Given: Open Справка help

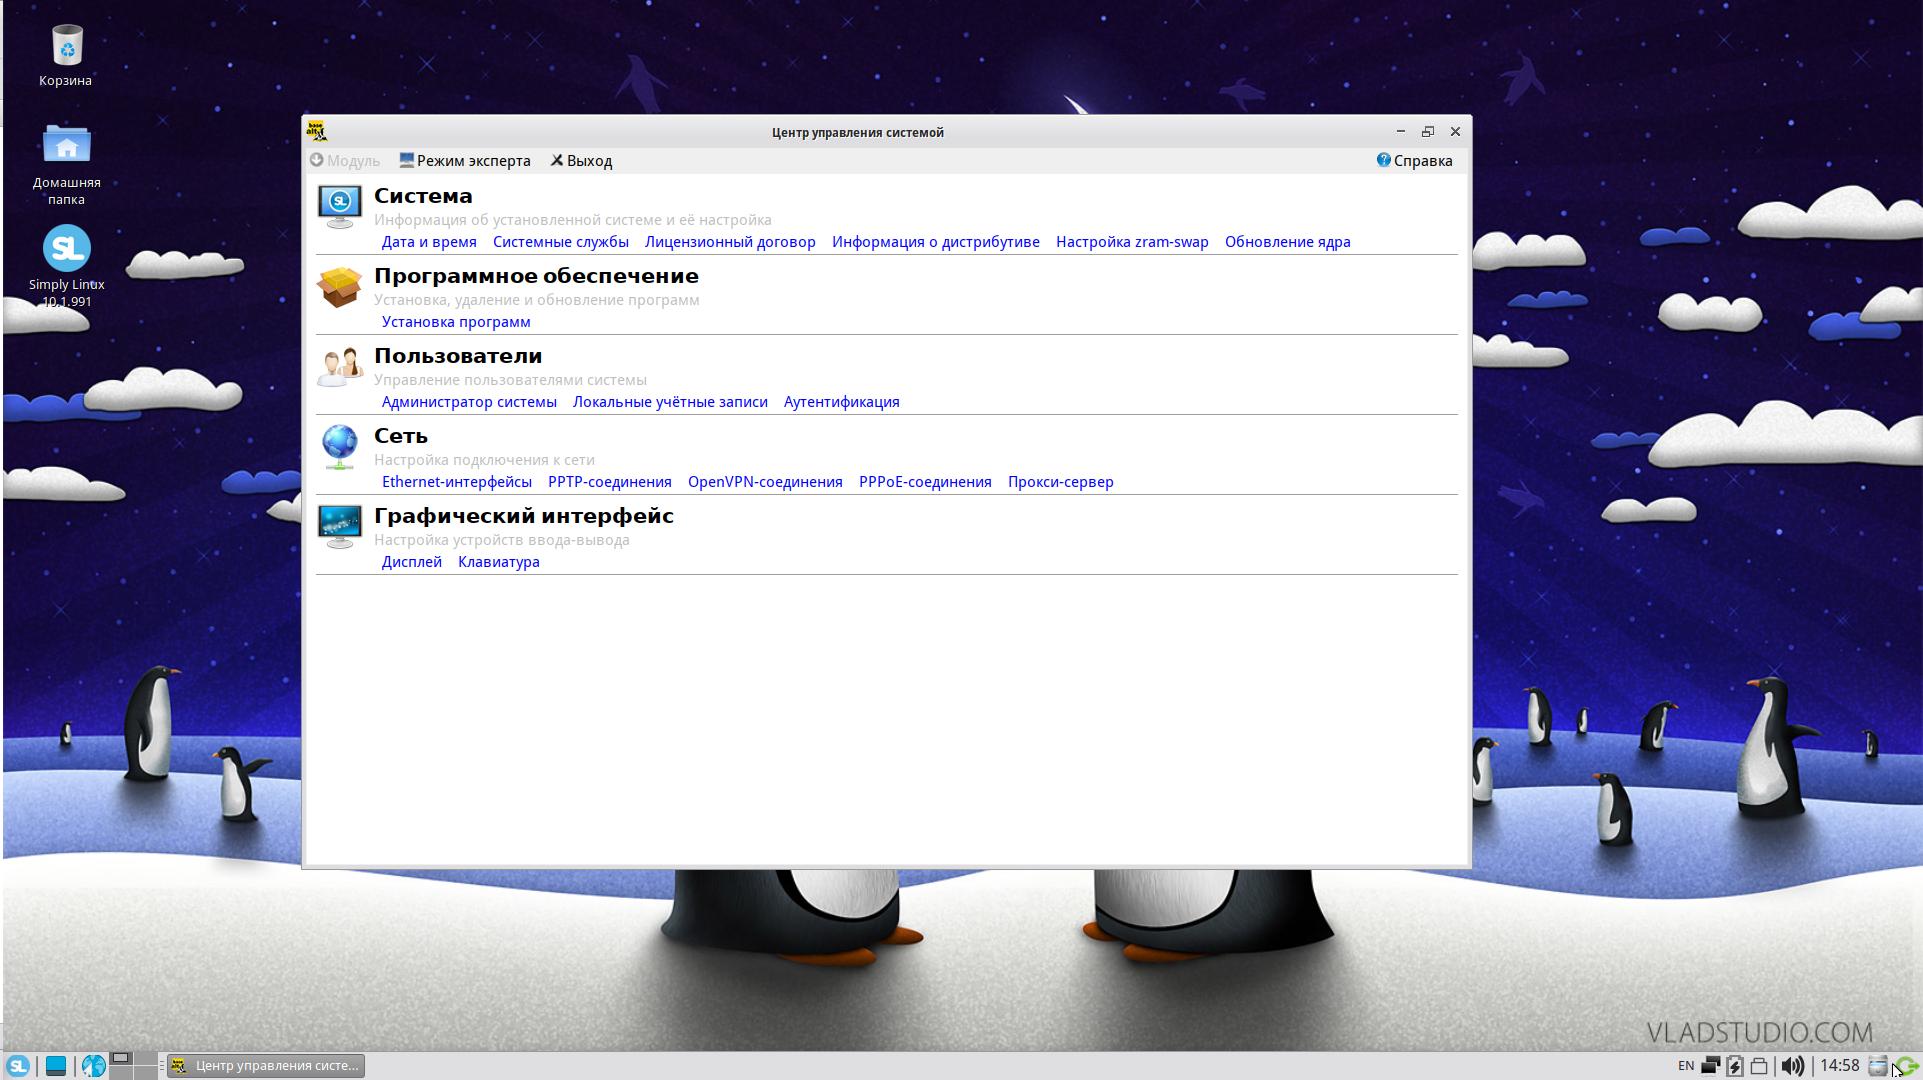Looking at the screenshot, I should click(1414, 161).
